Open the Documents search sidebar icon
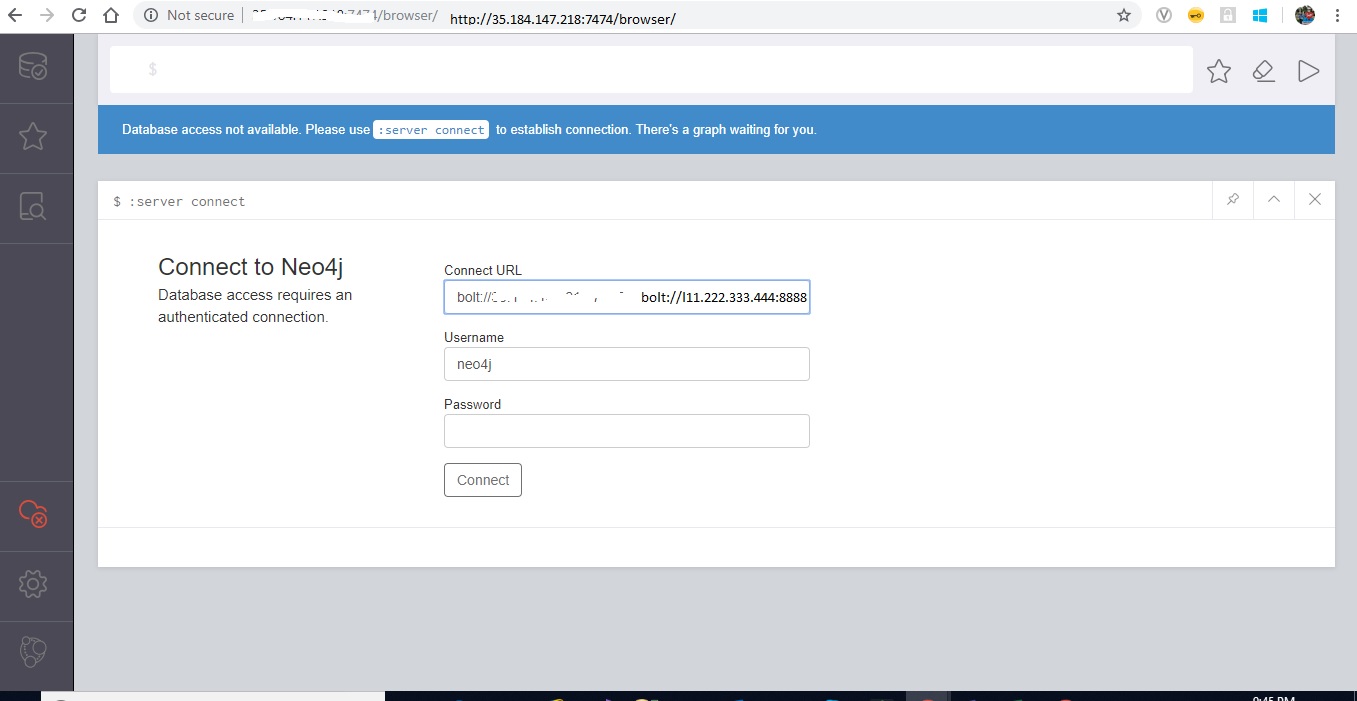The width and height of the screenshot is (1357, 701). (x=33, y=207)
